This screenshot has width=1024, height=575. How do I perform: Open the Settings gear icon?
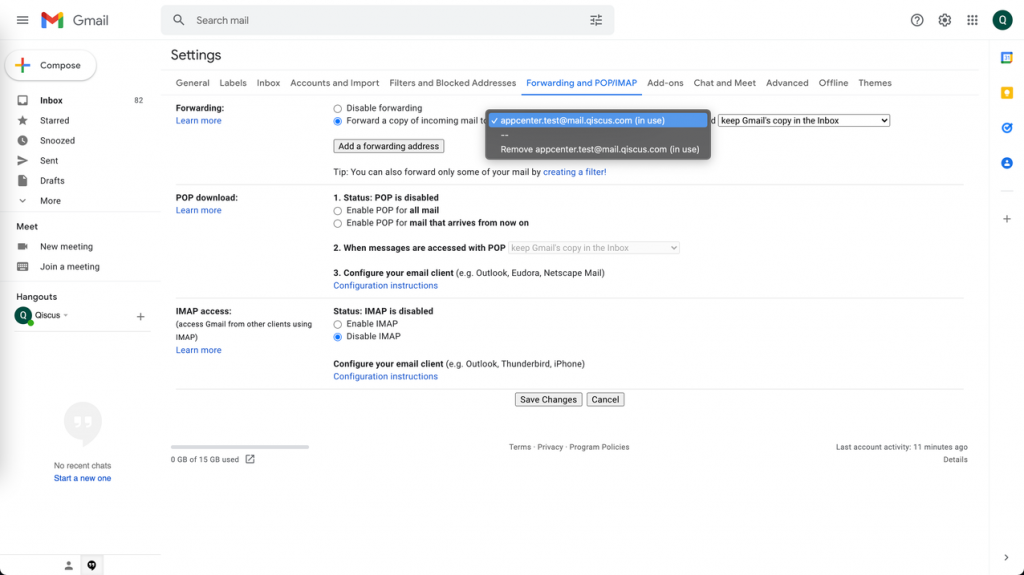tap(944, 20)
